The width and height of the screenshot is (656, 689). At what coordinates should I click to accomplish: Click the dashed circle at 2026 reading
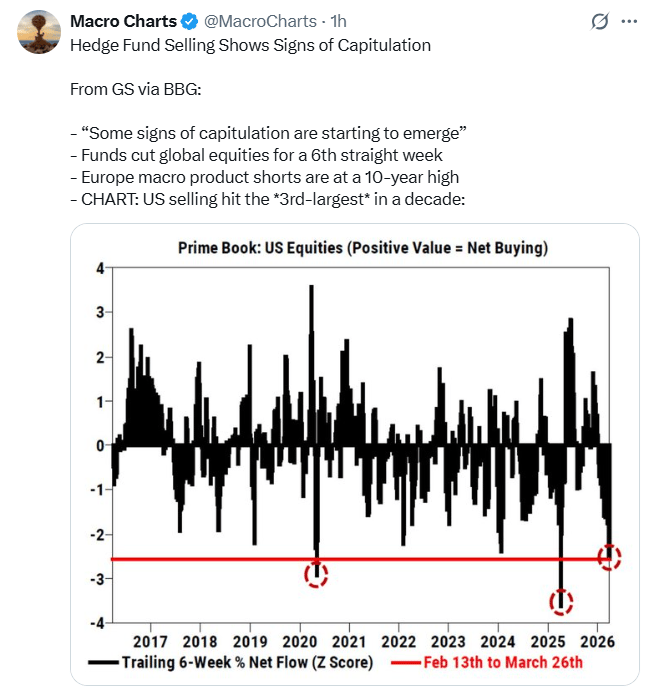(x=609, y=557)
